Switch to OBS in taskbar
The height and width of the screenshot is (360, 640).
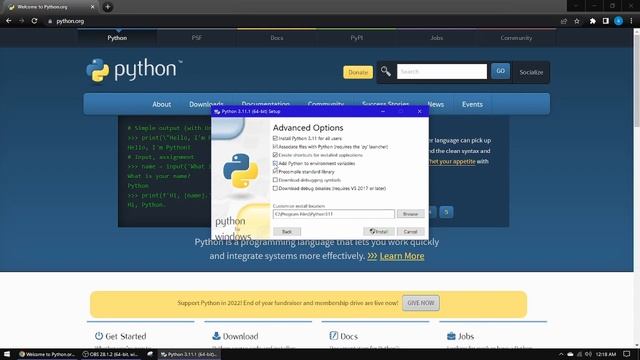pos(111,354)
